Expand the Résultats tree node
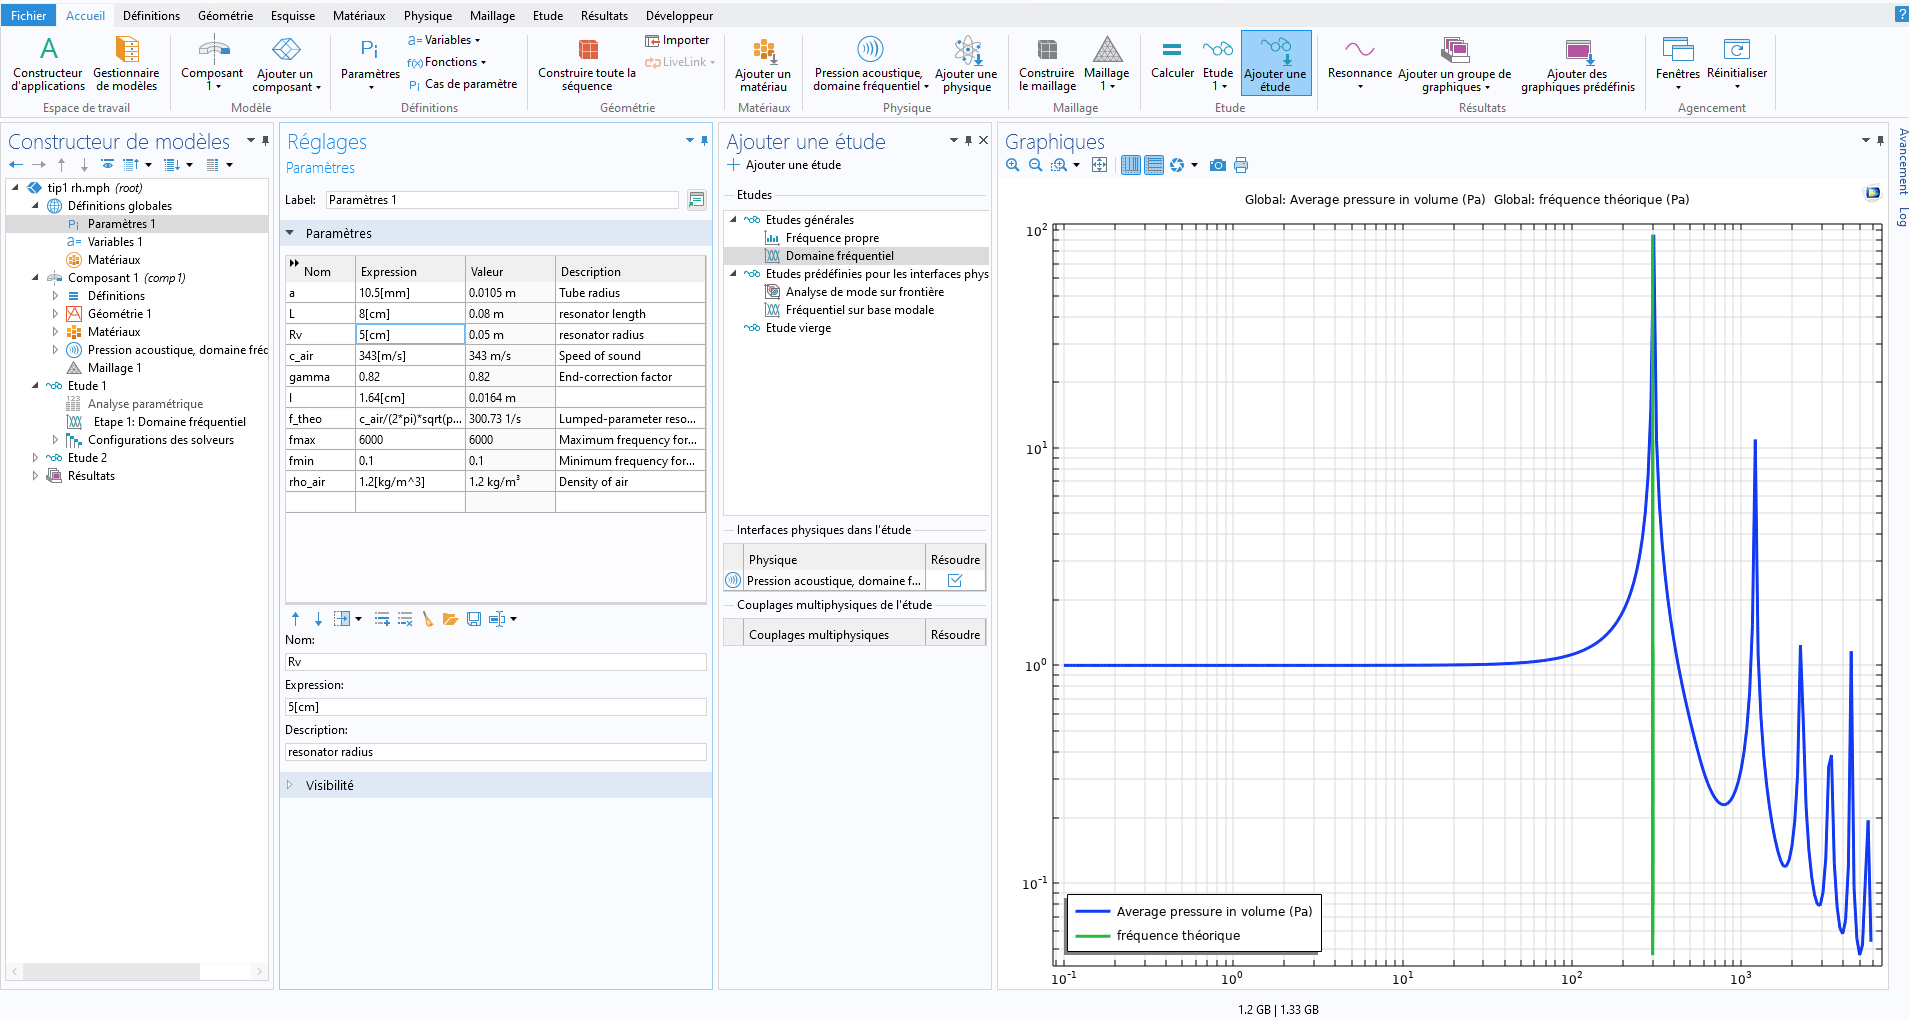The width and height of the screenshot is (1909, 1020). coord(35,476)
